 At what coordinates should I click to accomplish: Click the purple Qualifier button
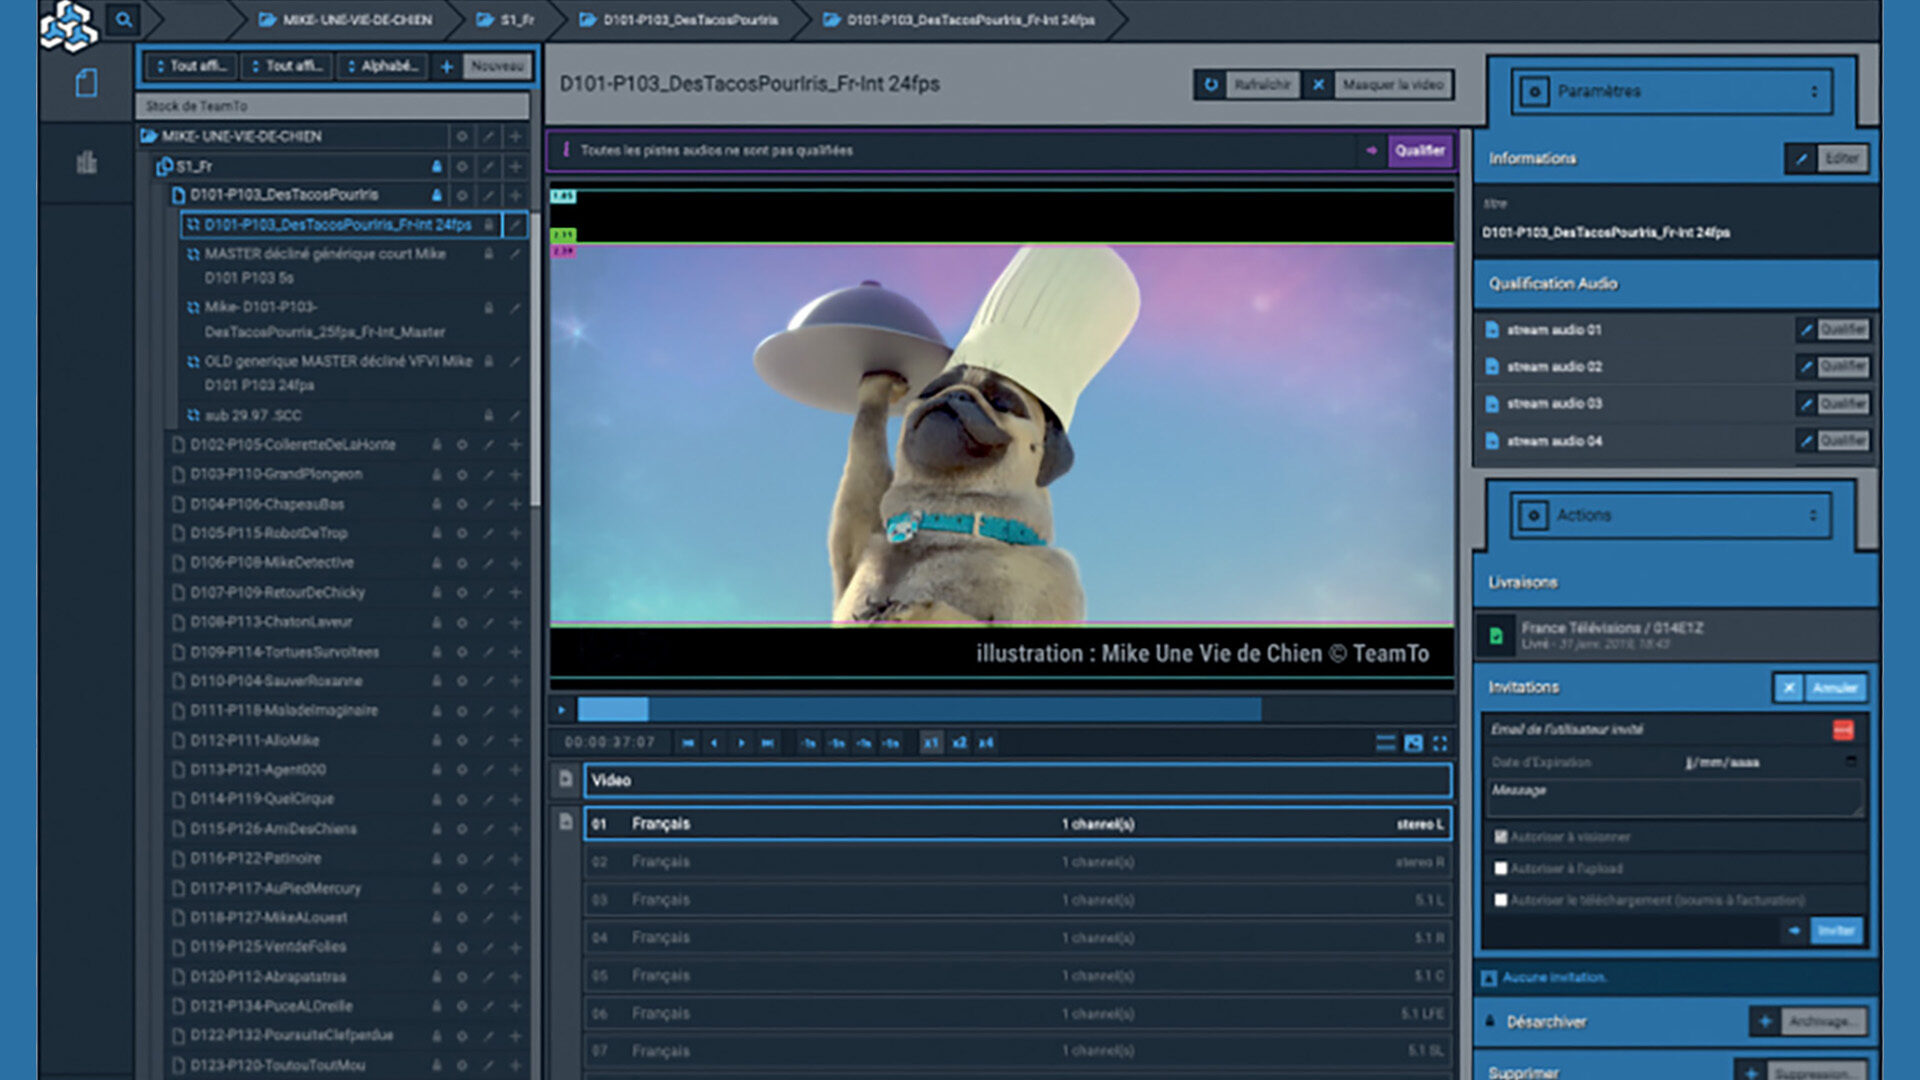[1419, 150]
